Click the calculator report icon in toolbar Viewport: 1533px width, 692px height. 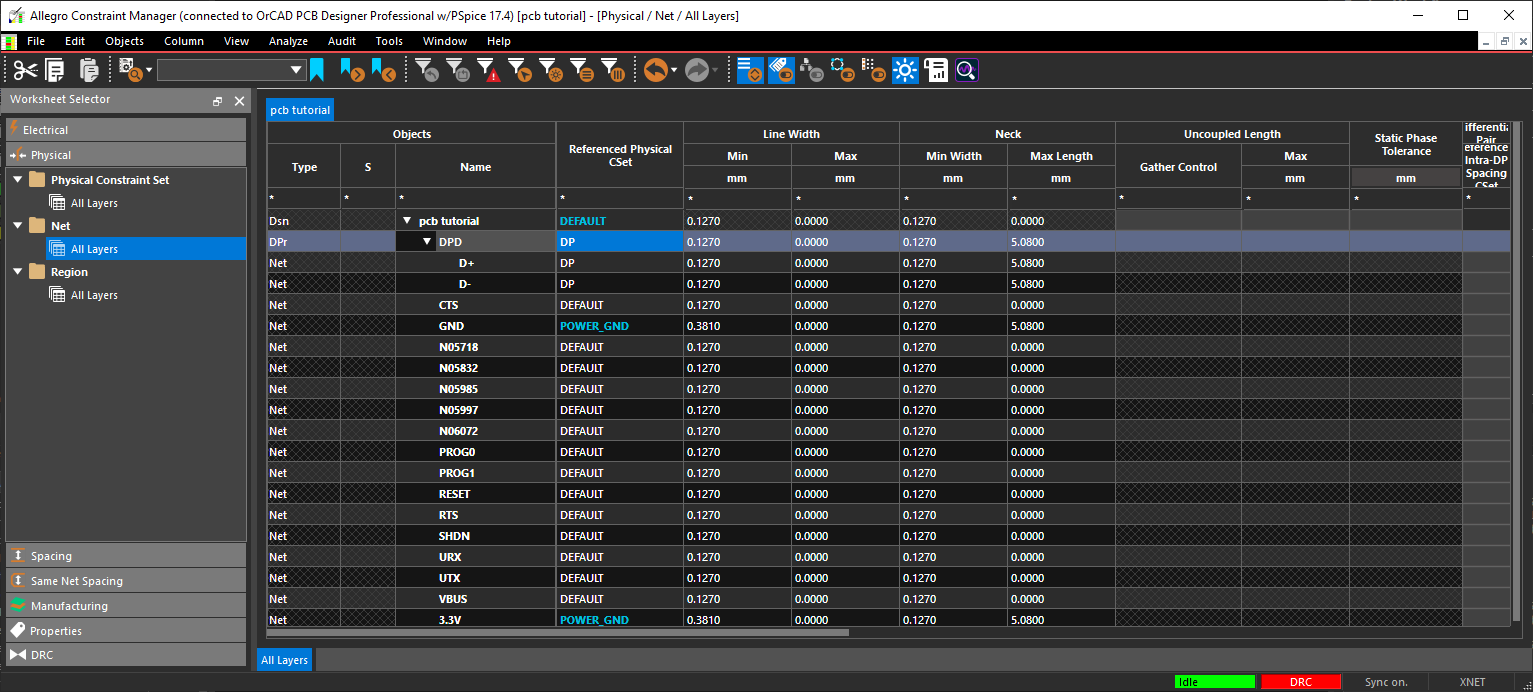coord(936,70)
